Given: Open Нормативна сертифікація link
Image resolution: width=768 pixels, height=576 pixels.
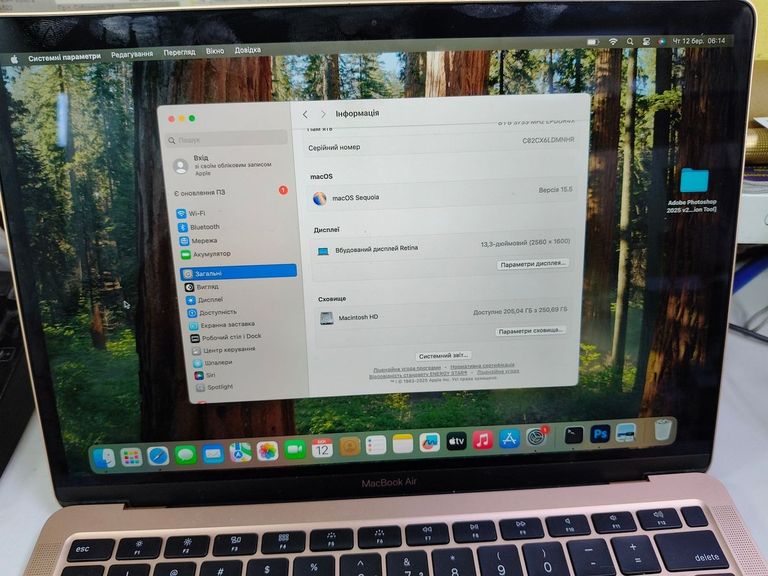Looking at the screenshot, I should coord(482,365).
